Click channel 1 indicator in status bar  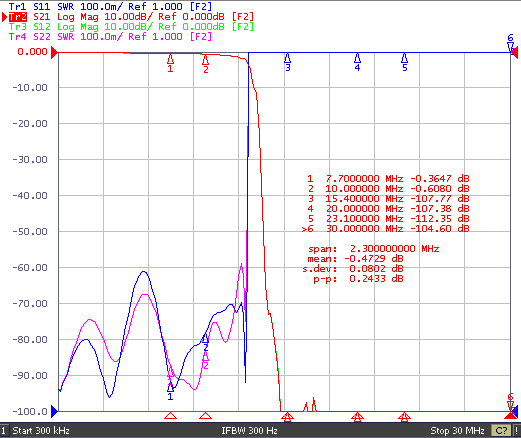(4, 431)
